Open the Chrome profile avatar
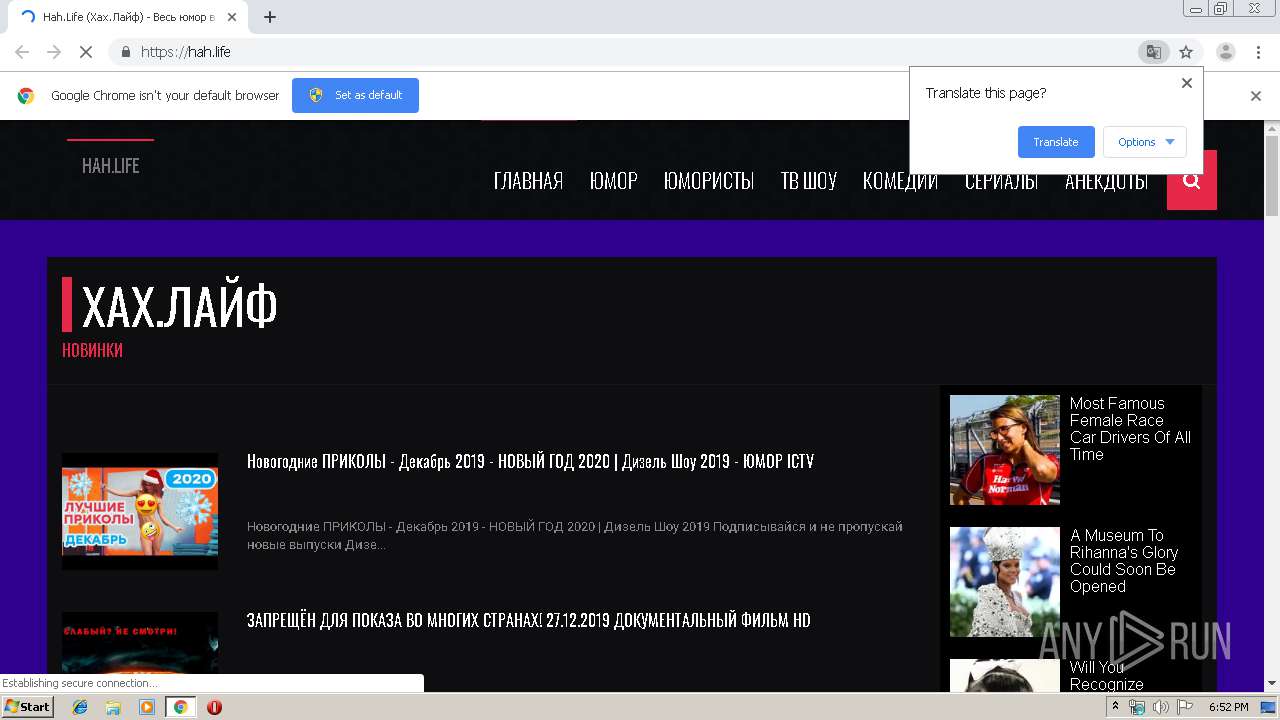1280x720 pixels. click(1225, 52)
